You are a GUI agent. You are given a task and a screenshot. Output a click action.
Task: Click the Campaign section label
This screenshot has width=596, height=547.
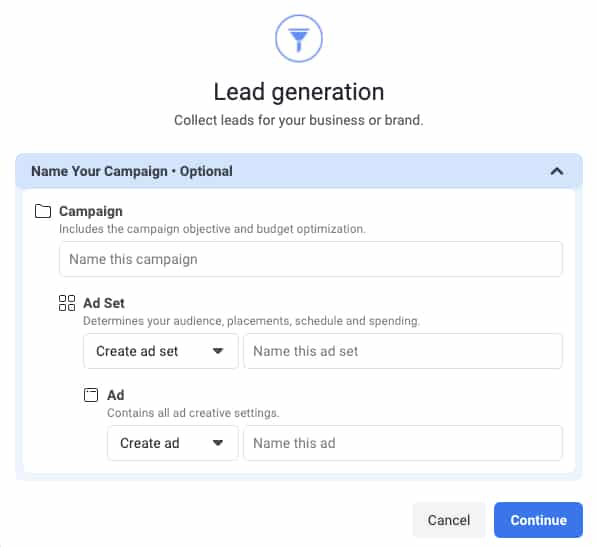pyautogui.click(x=91, y=211)
